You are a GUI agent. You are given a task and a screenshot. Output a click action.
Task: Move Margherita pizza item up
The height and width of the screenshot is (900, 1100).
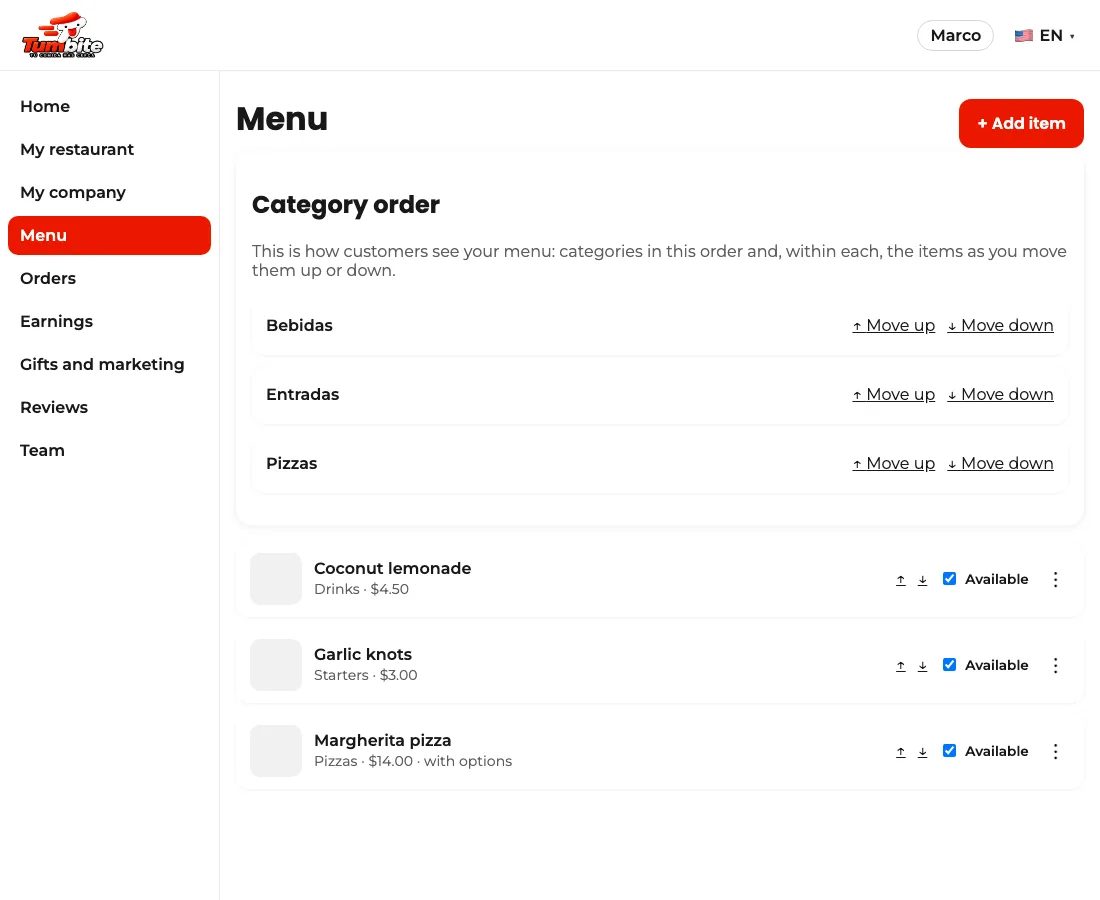[x=901, y=752]
